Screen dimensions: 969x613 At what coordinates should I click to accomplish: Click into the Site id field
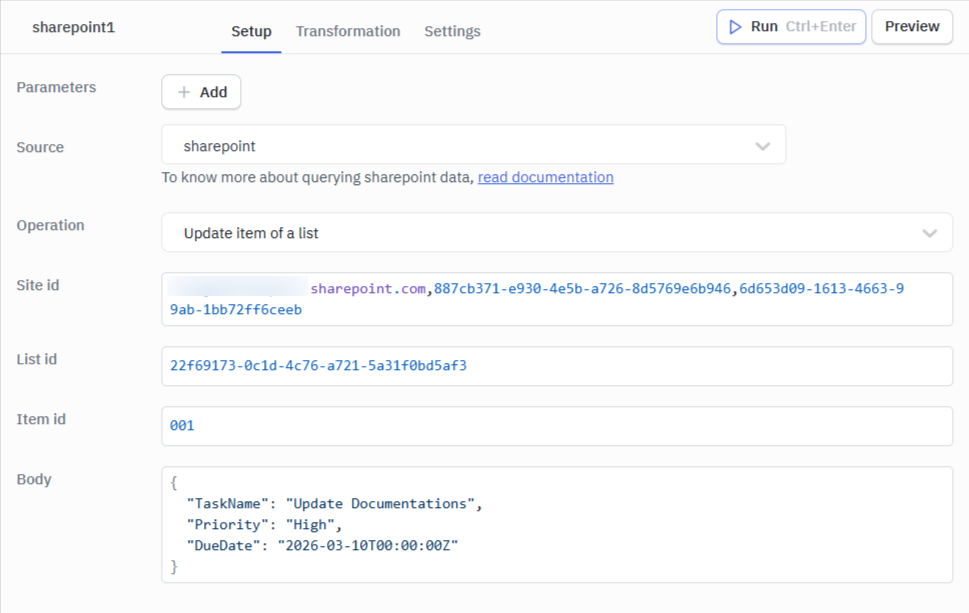tap(557, 299)
